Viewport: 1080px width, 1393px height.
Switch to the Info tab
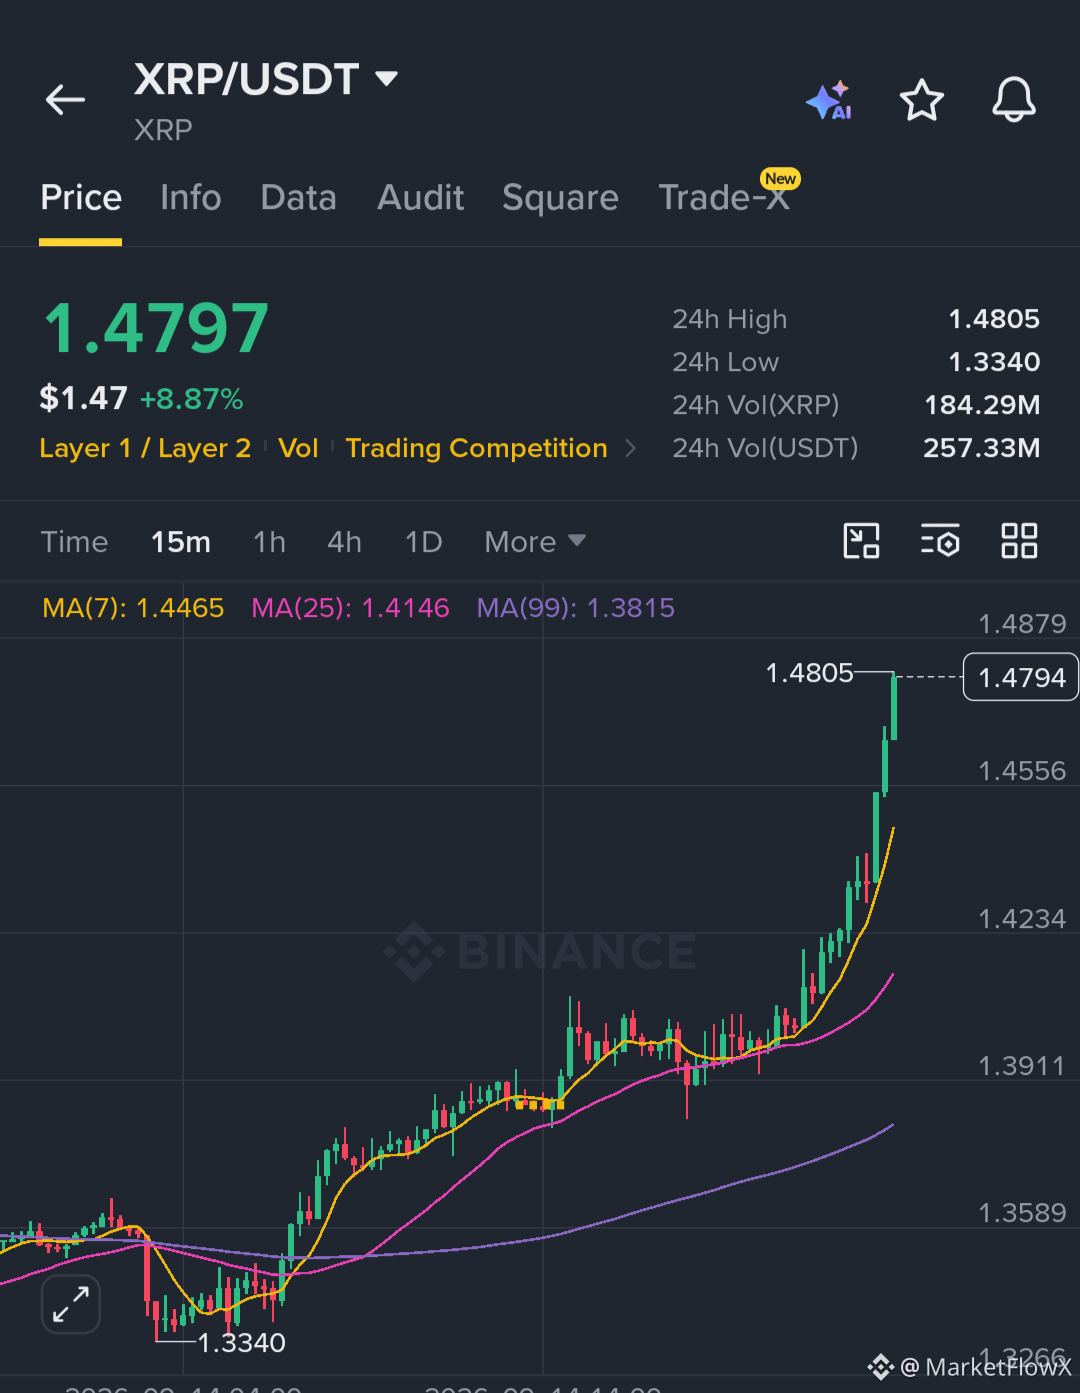point(191,198)
